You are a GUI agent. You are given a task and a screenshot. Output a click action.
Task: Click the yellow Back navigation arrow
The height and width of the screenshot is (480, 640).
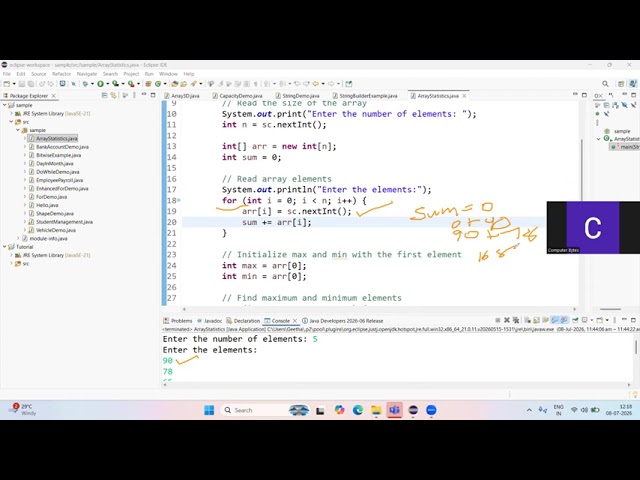[316, 84]
